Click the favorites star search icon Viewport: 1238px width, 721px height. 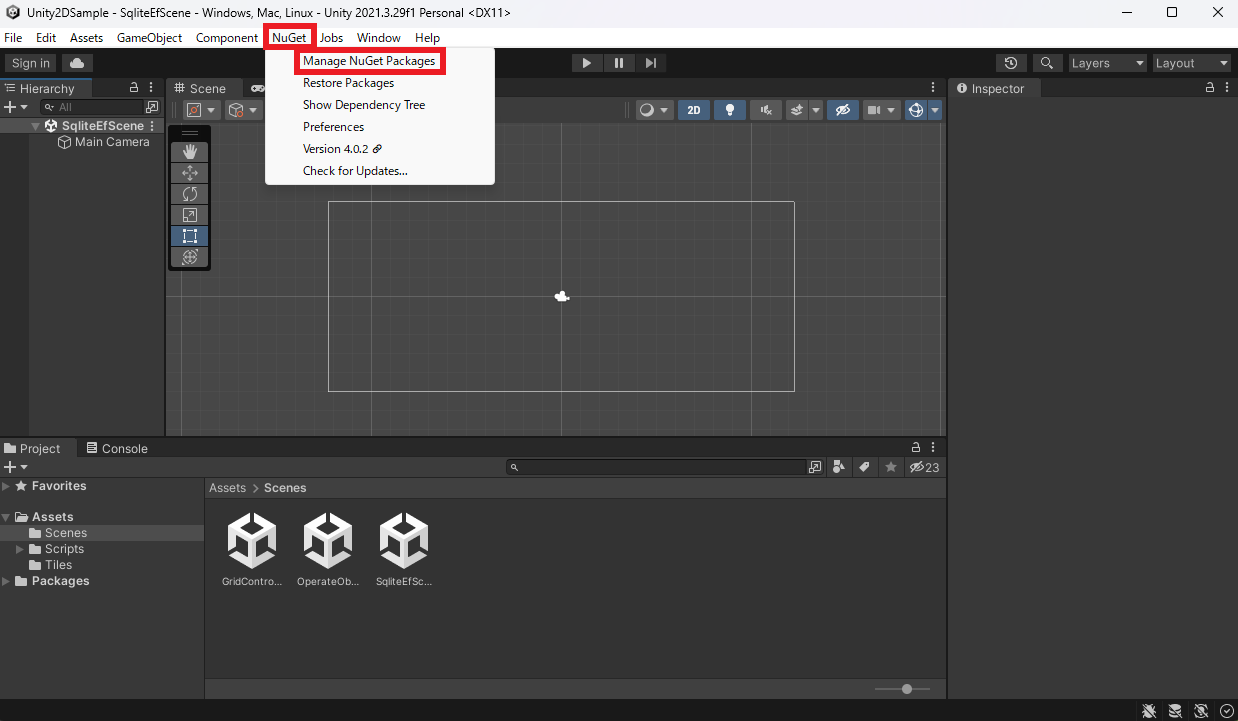(890, 467)
